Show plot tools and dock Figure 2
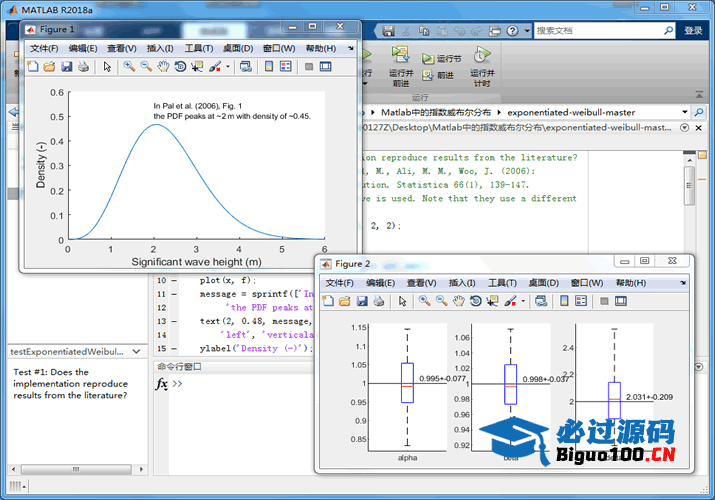This screenshot has width=715, height=500. [621, 301]
